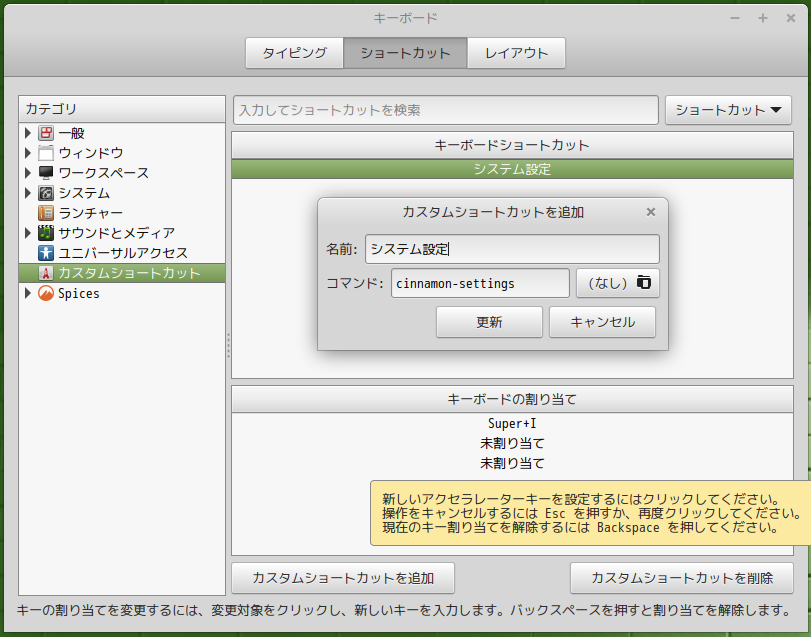811x637 pixels.
Task: Open the command file chooser (なし) button
Action: (x=617, y=283)
